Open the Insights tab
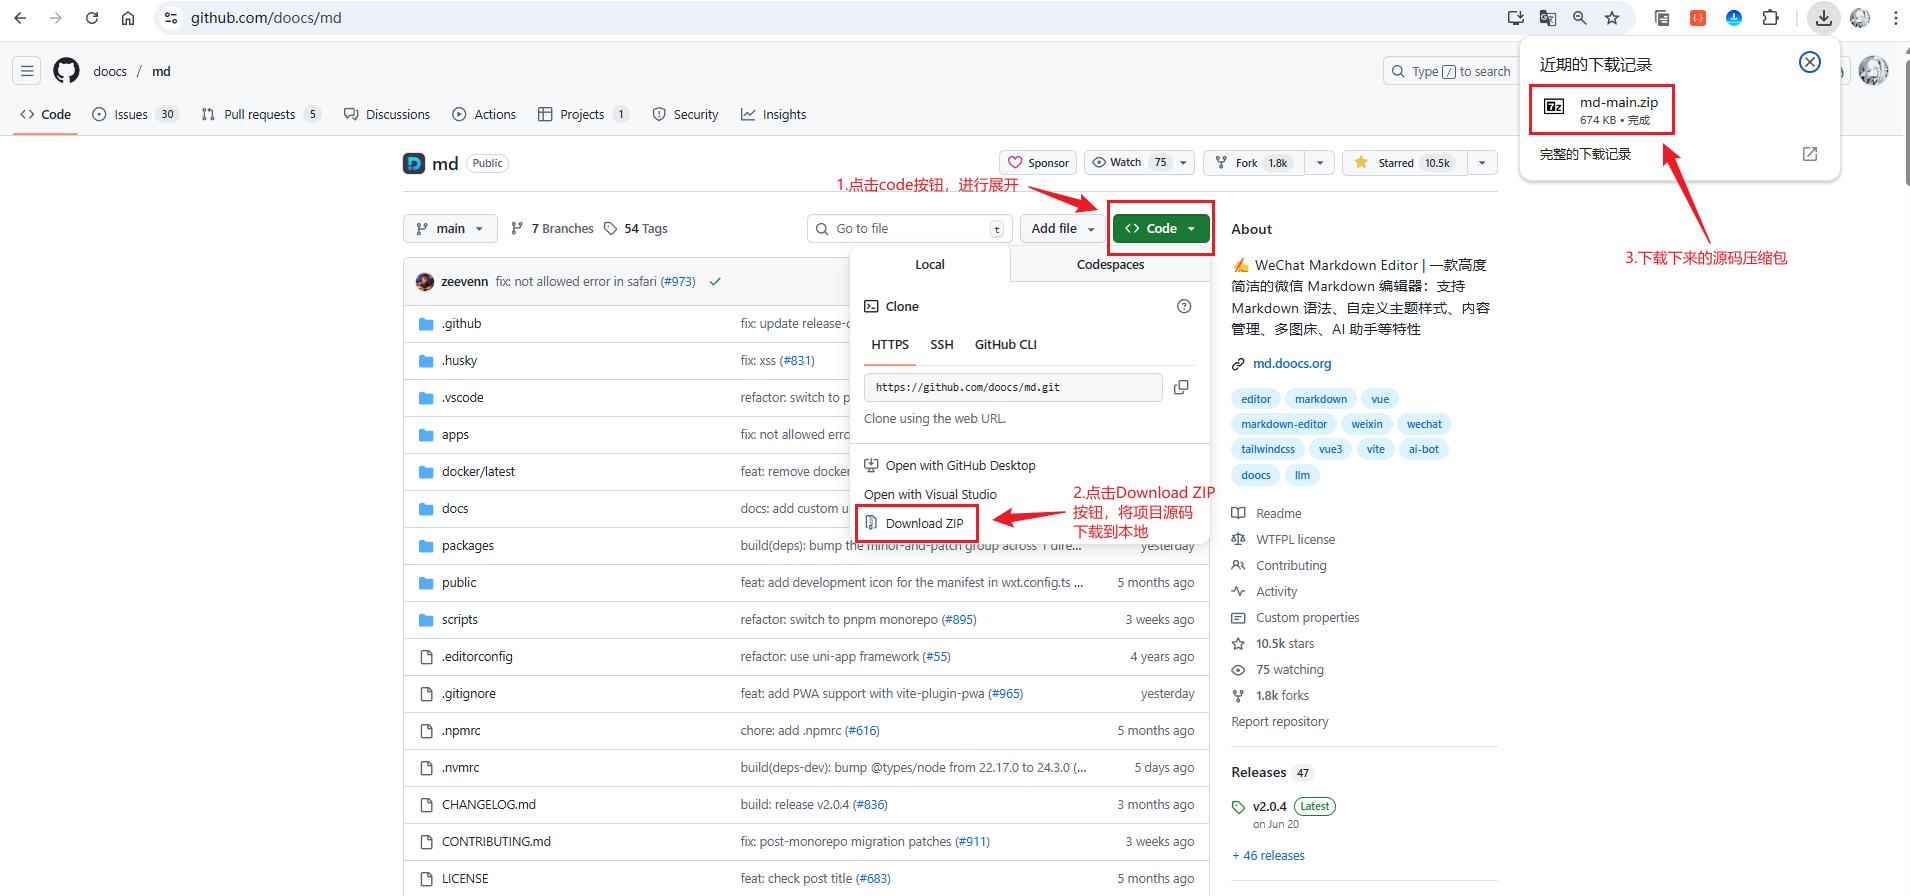The width and height of the screenshot is (1910, 896). (x=774, y=115)
